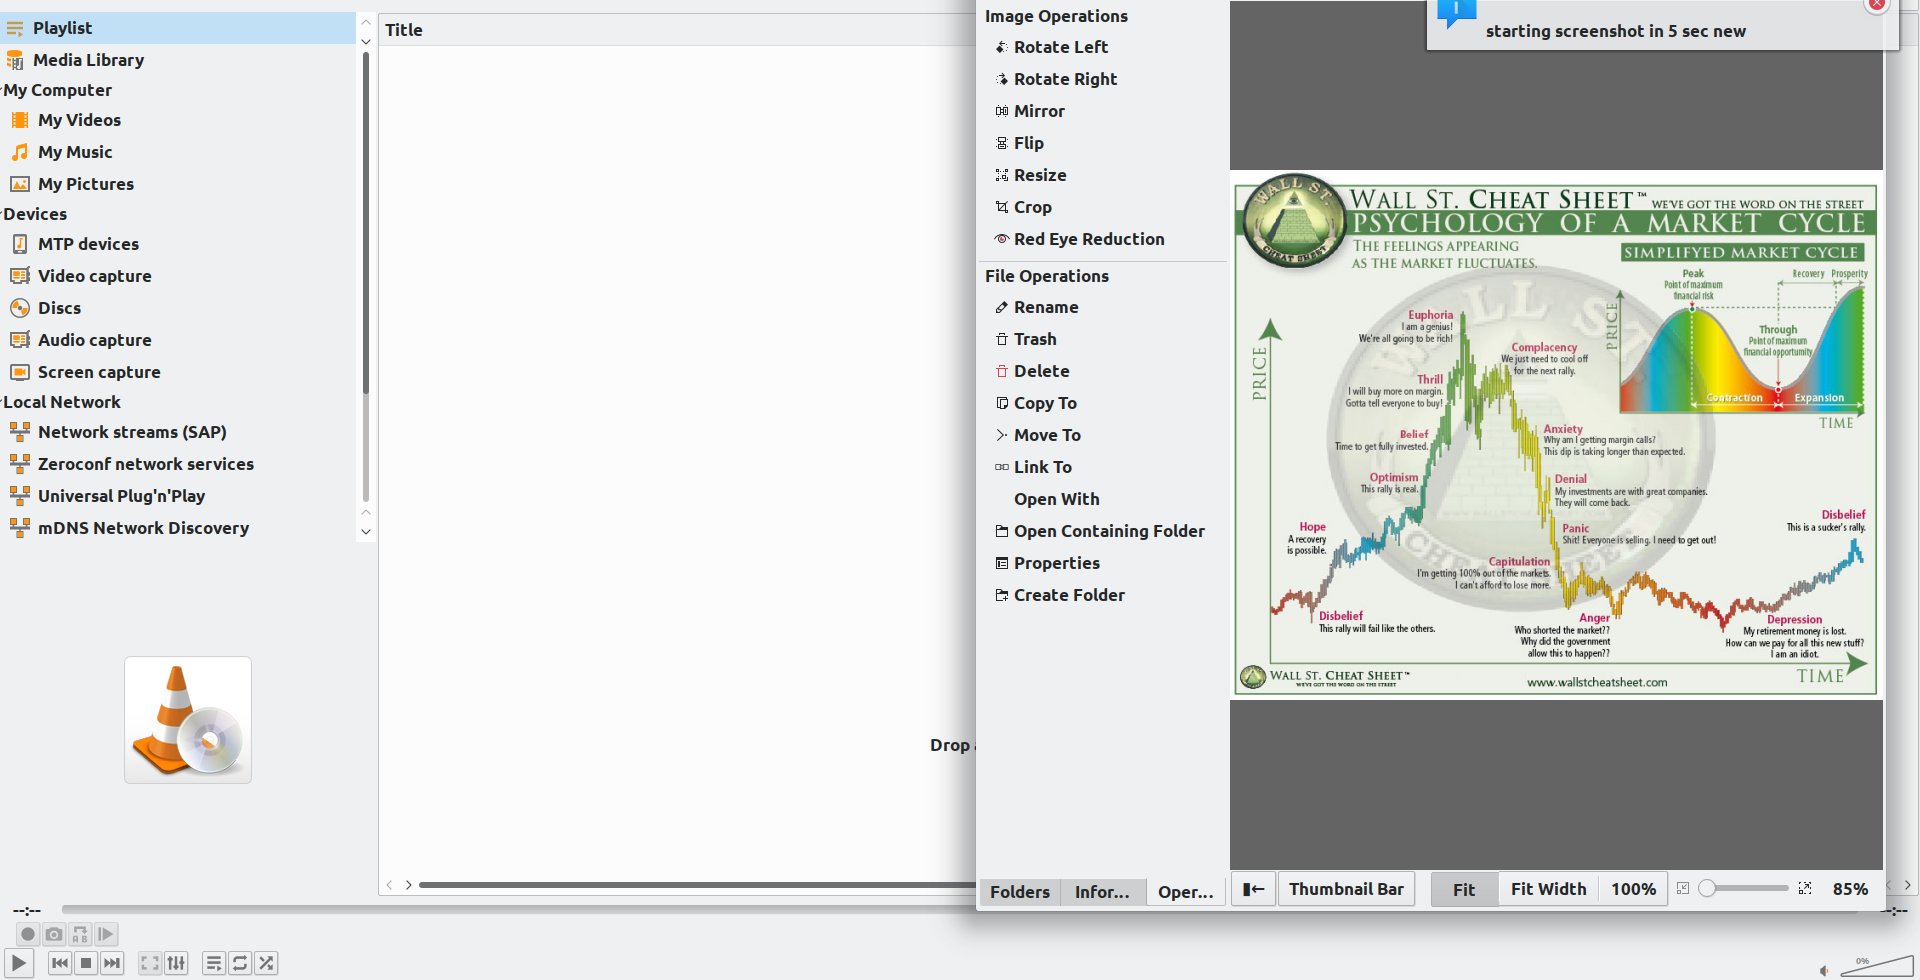Stop playback with the Stop button
Image resolution: width=1920 pixels, height=980 pixels.
86,963
